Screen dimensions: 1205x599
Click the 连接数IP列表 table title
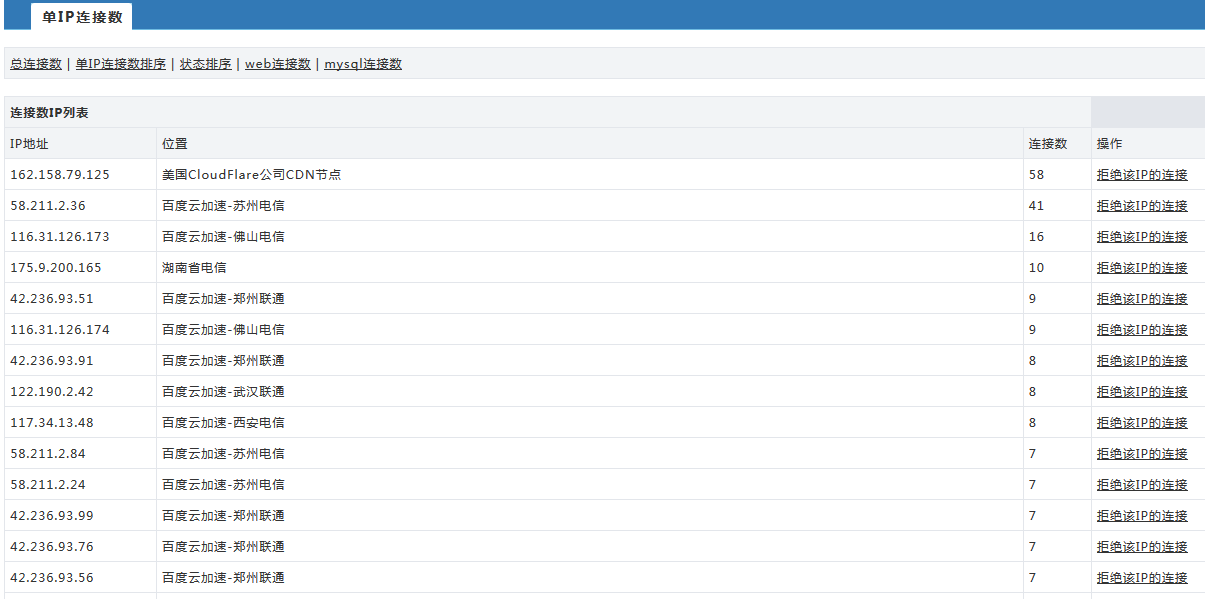tap(49, 113)
